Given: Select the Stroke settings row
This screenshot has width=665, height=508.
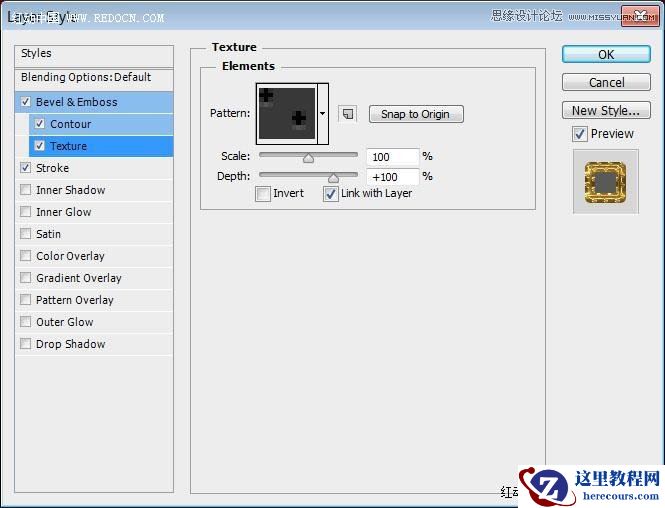Looking at the screenshot, I should coord(94,168).
